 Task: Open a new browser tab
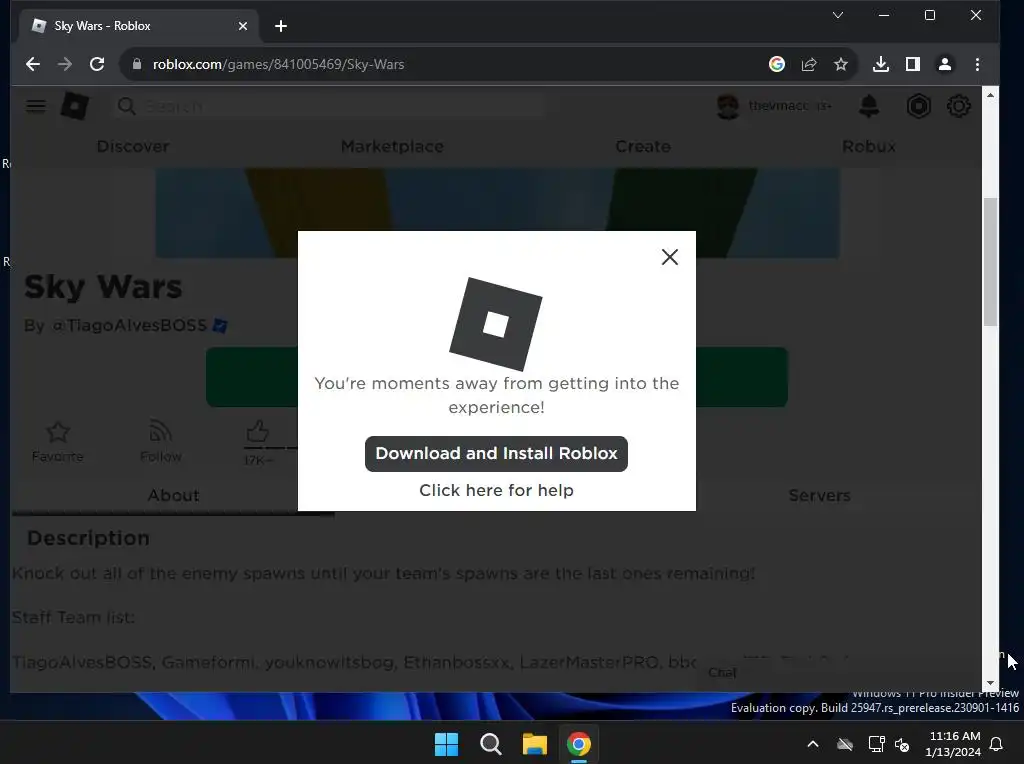pos(281,26)
